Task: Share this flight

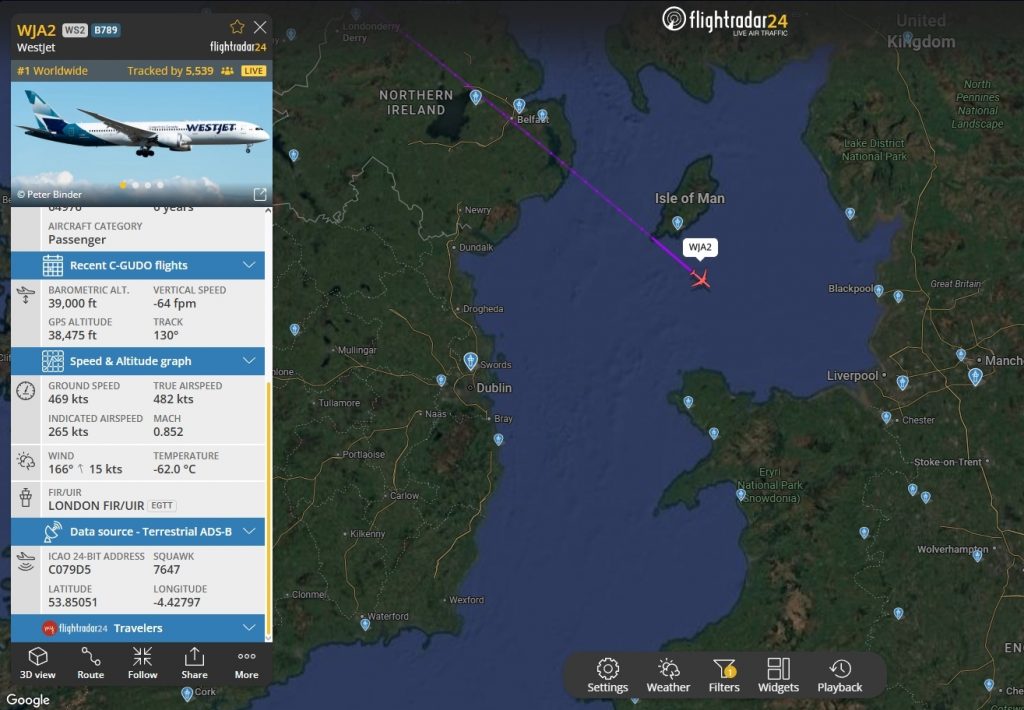Action: (x=194, y=663)
